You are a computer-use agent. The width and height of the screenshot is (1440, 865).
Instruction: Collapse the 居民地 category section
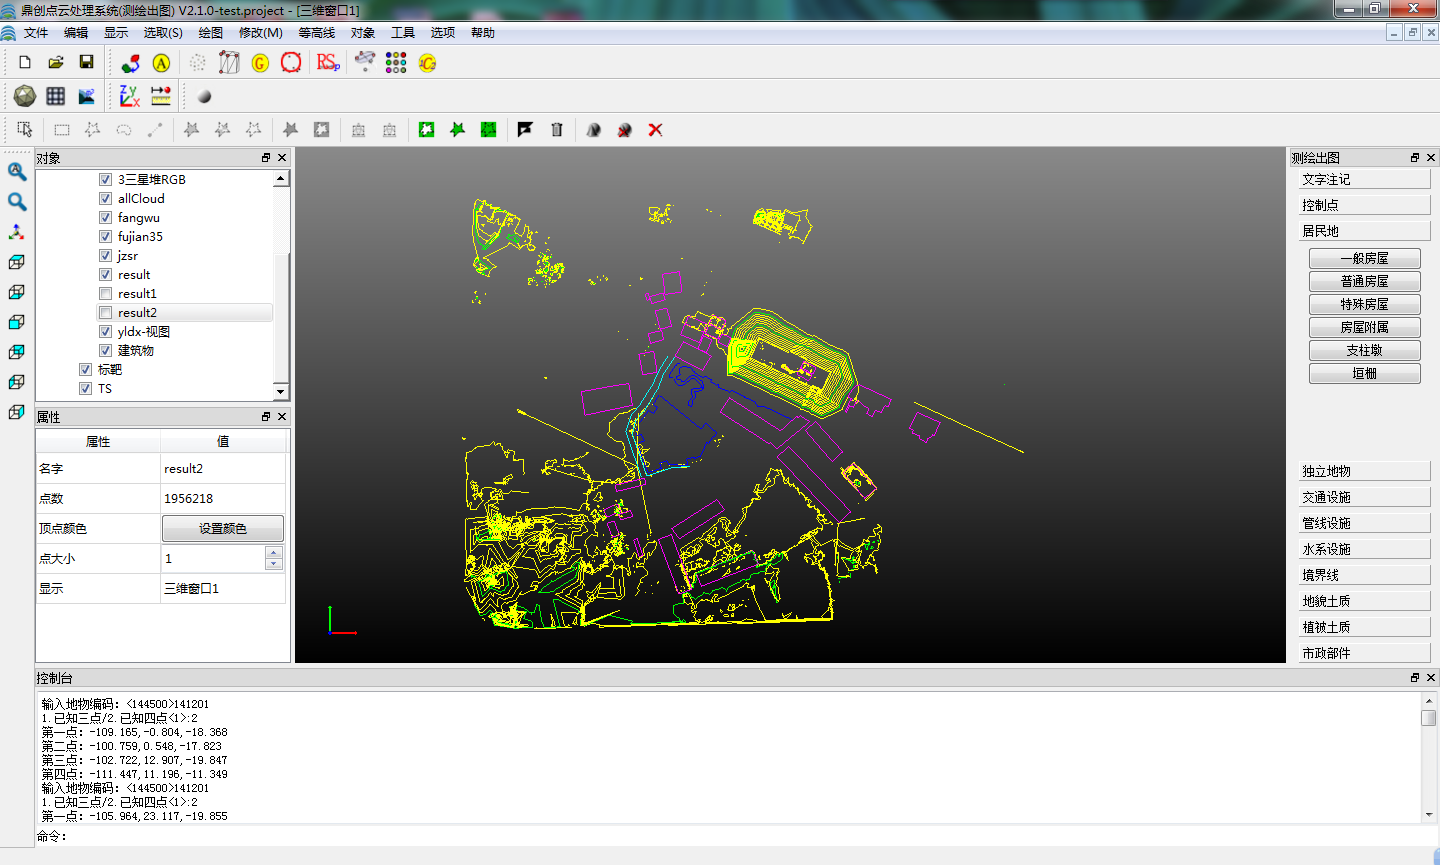1364,231
